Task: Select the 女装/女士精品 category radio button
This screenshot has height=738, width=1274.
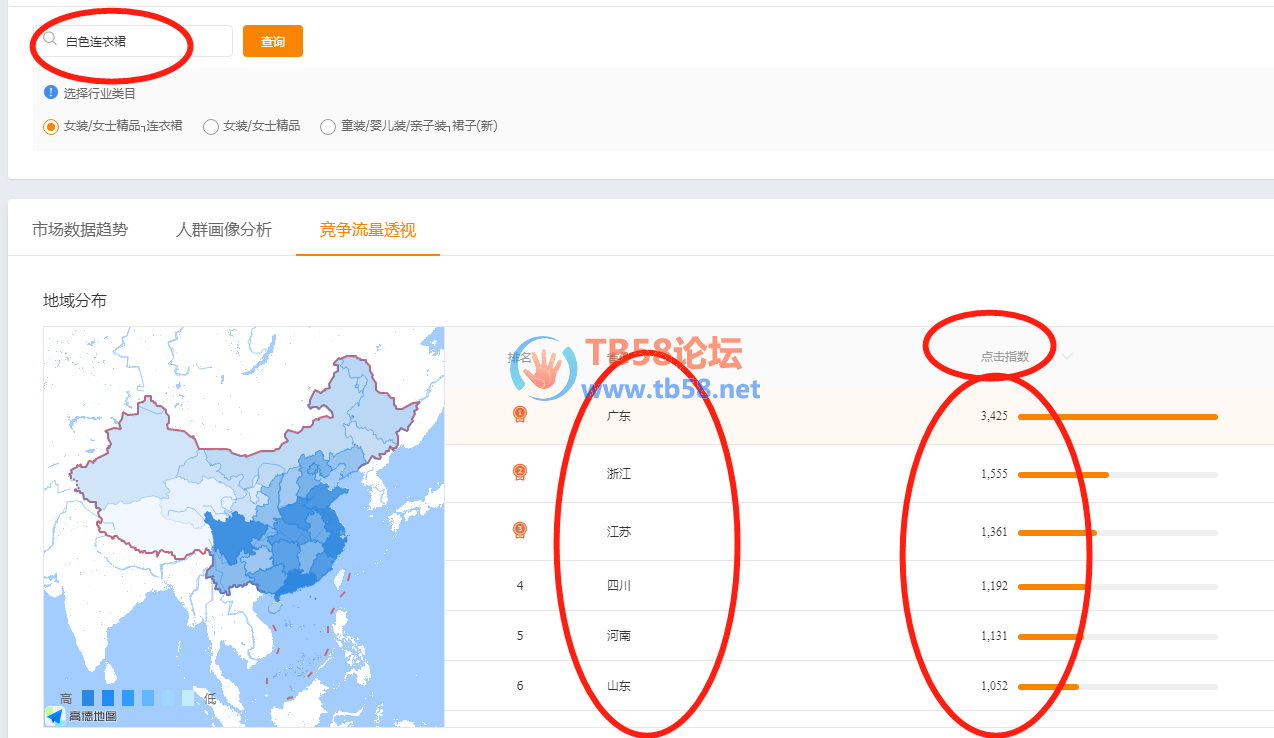Action: pyautogui.click(x=211, y=127)
